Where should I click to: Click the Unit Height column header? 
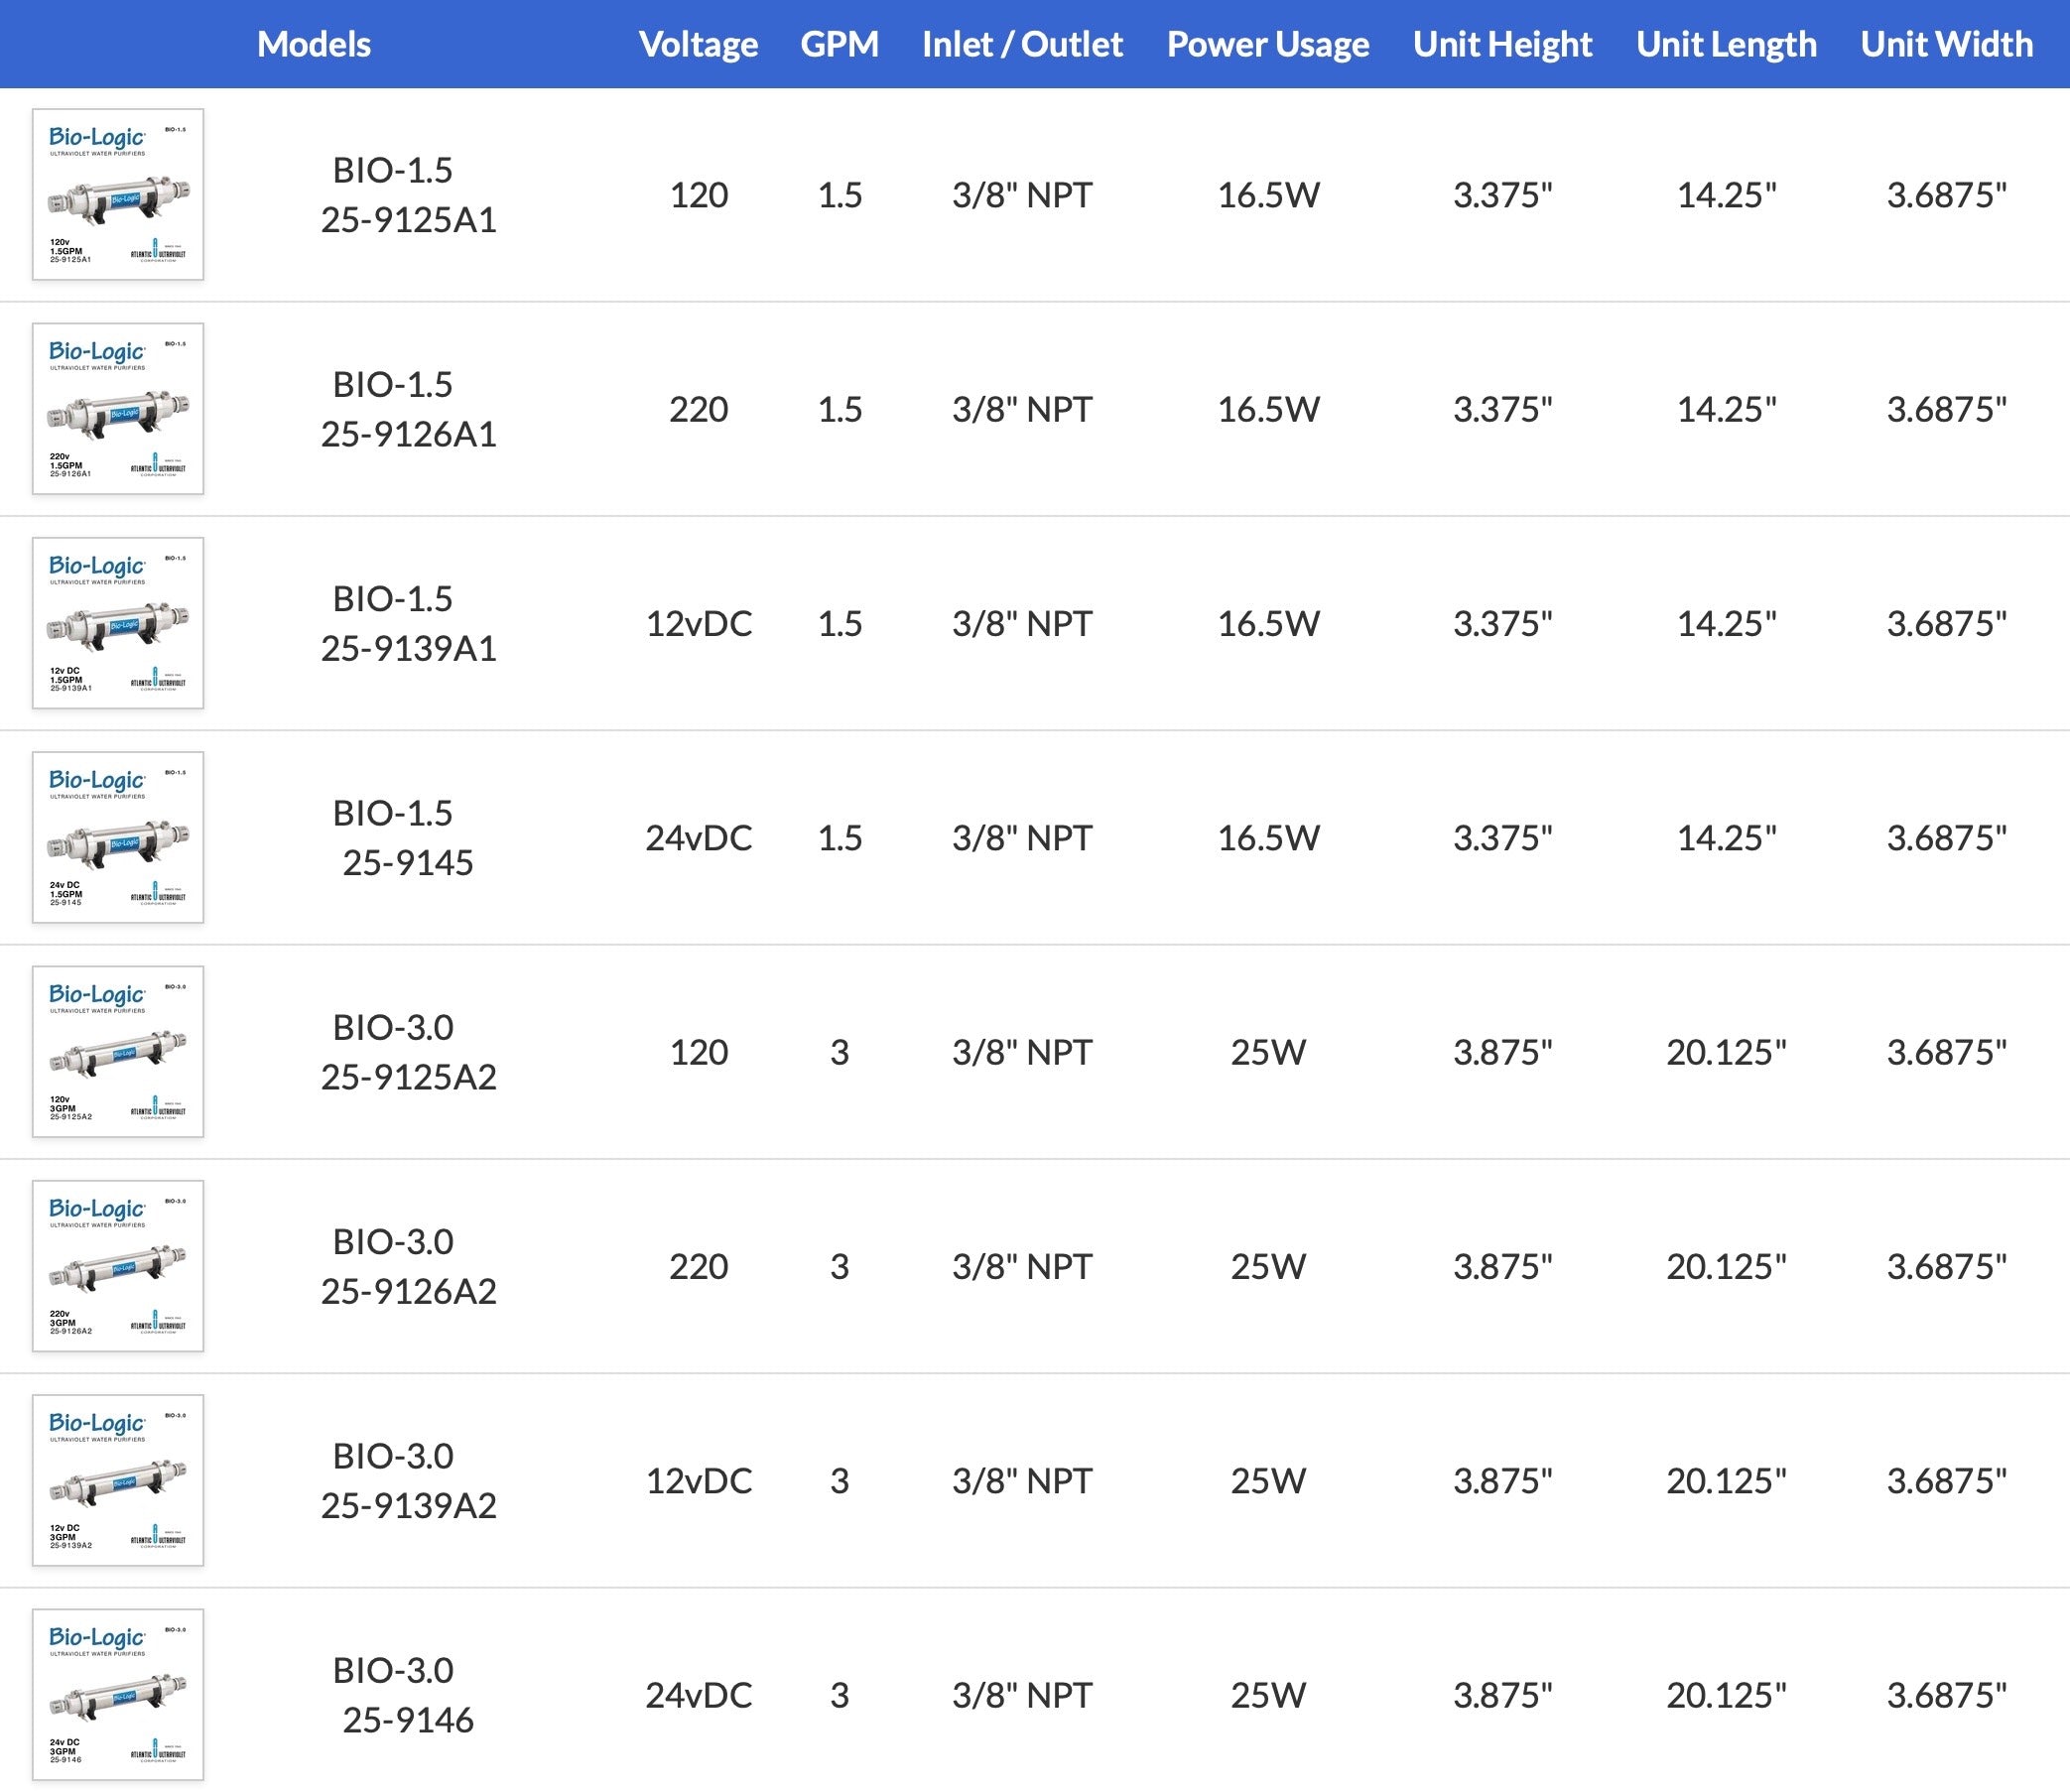pos(1502,44)
